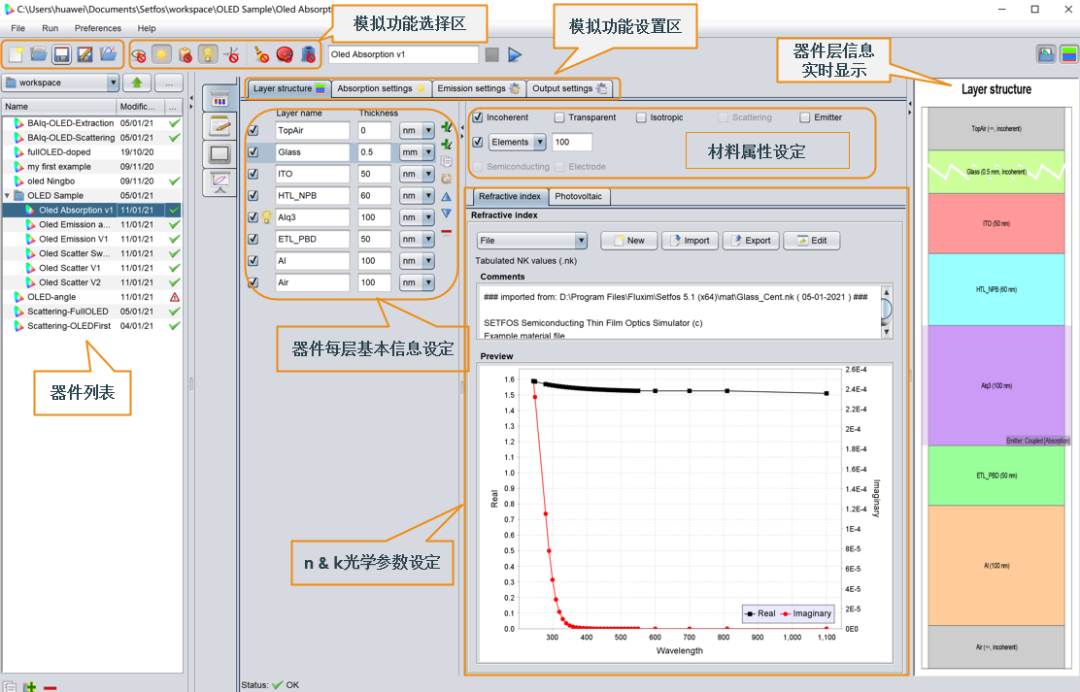Move selected layer up with blue triangle
1080x692 pixels.
click(x=446, y=197)
